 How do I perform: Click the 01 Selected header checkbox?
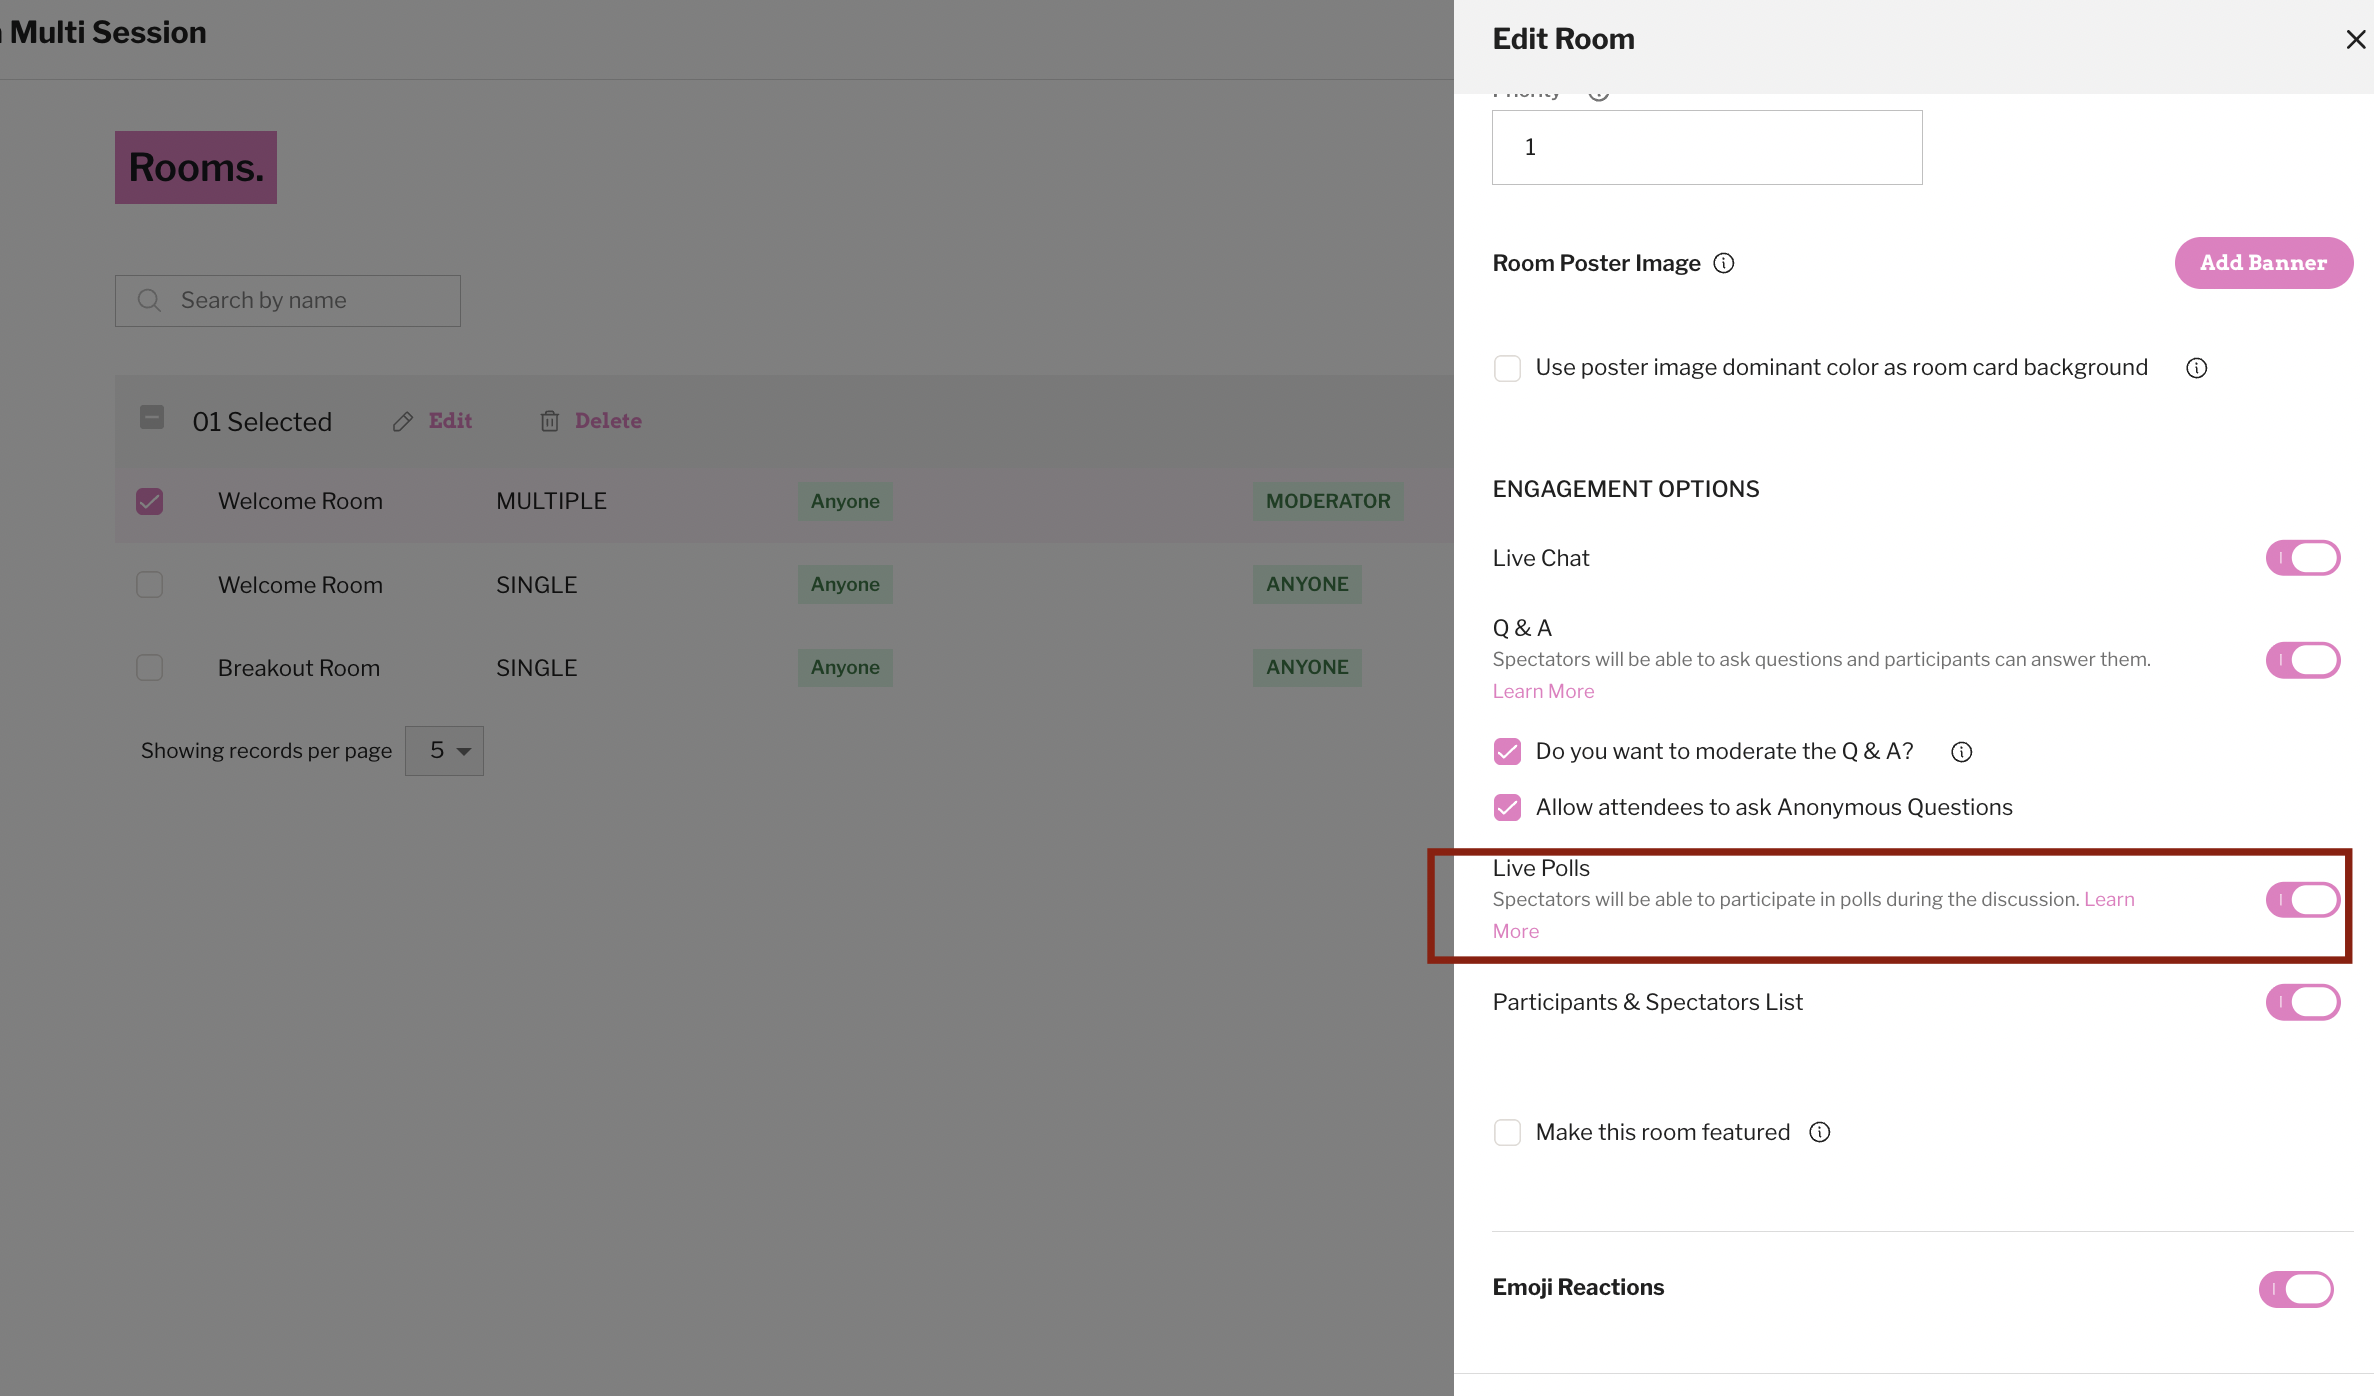(x=151, y=417)
